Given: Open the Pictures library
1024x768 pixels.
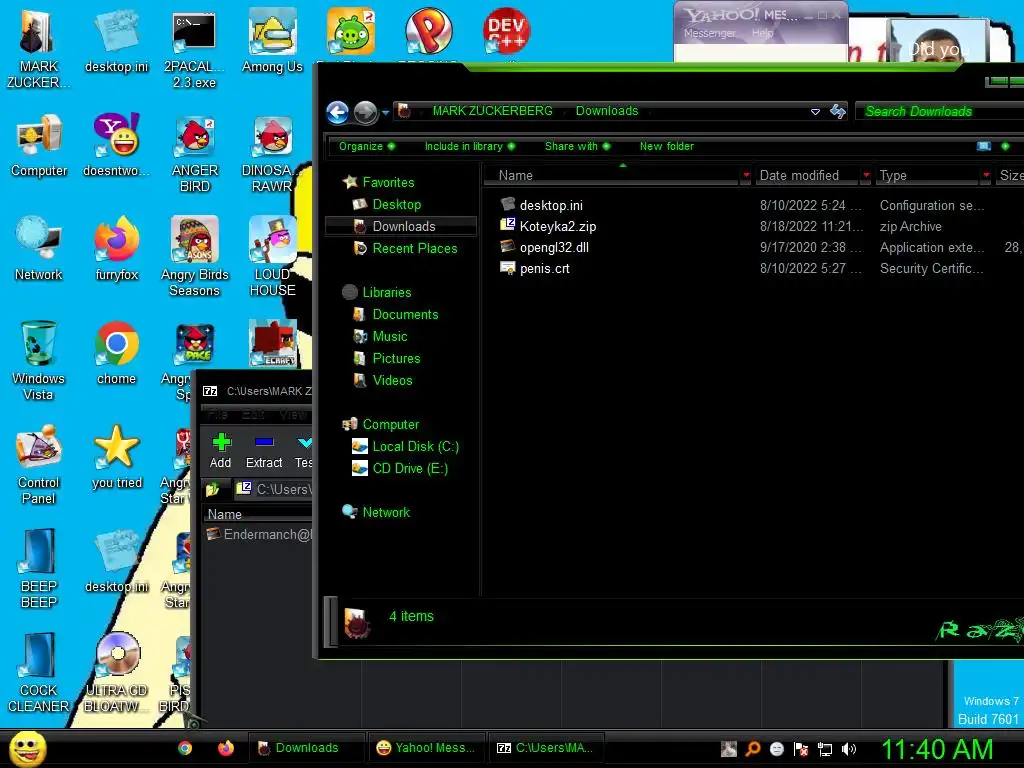Looking at the screenshot, I should (396, 359).
